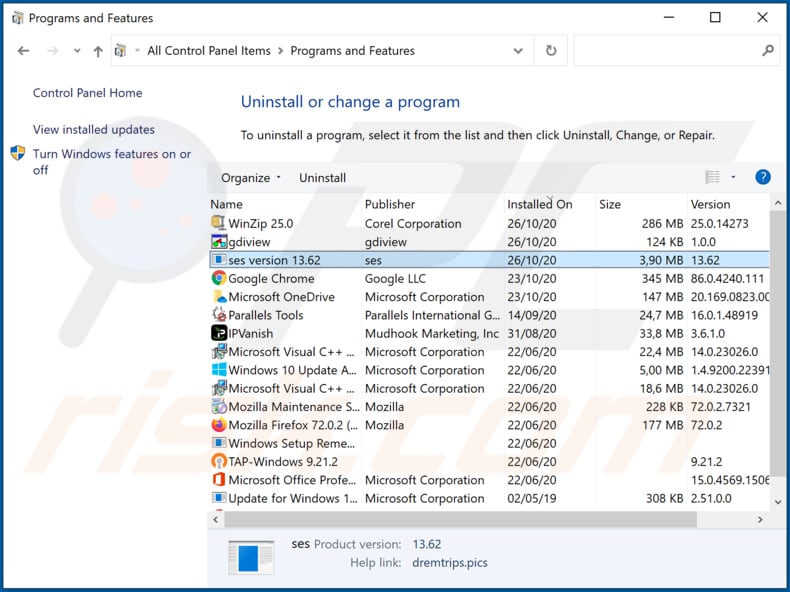Viewport: 790px width, 592px height.
Task: Click the WinZip 25.0 program icon
Action: click(x=219, y=223)
